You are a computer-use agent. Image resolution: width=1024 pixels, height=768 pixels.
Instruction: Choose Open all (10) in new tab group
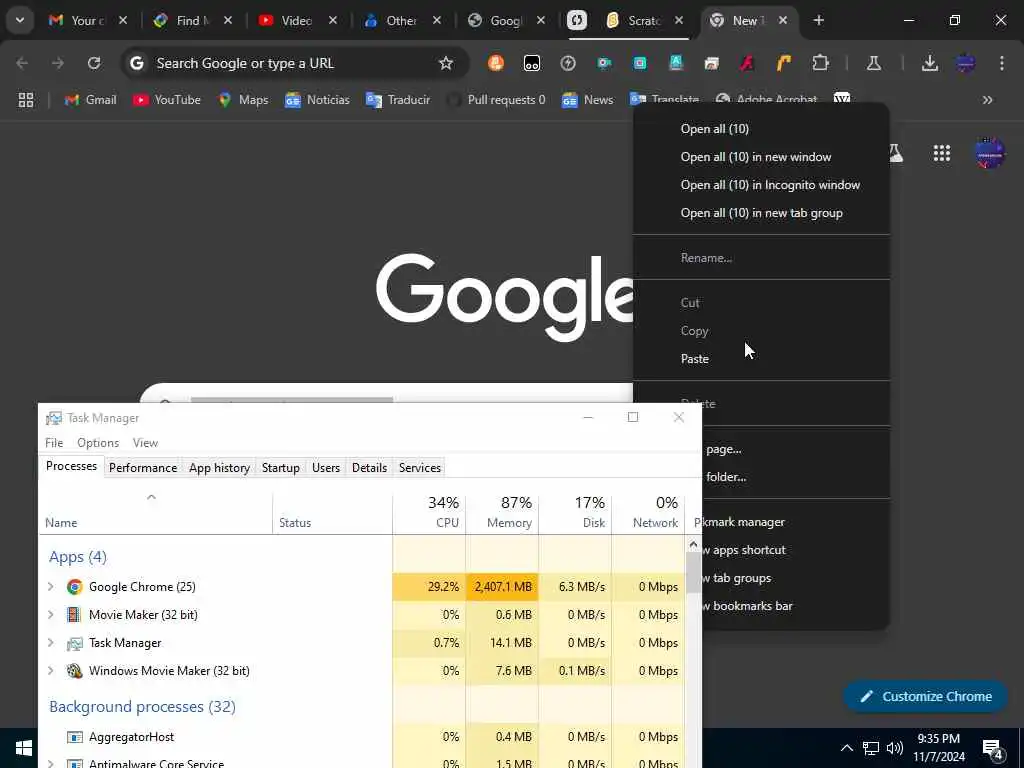761,213
